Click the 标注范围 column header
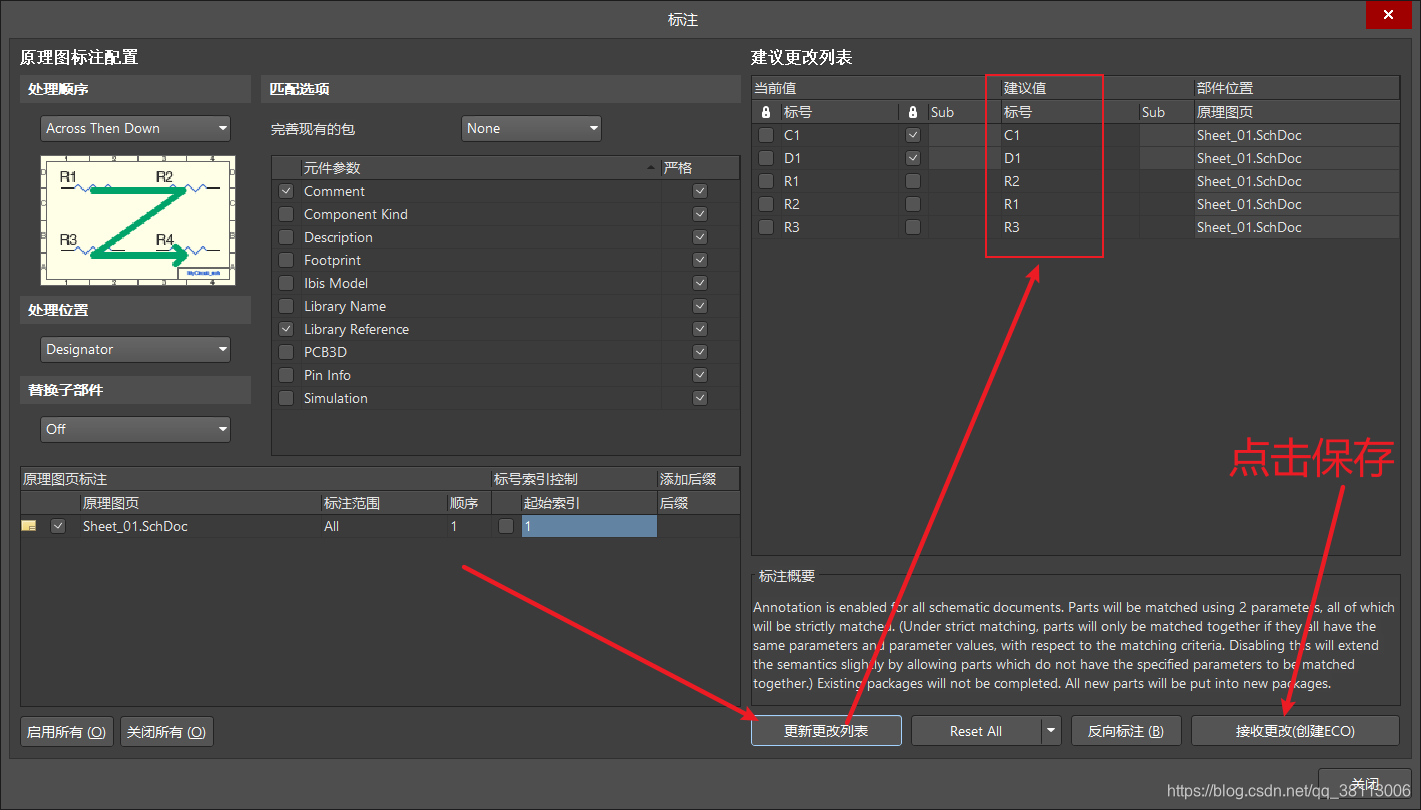 tap(383, 503)
